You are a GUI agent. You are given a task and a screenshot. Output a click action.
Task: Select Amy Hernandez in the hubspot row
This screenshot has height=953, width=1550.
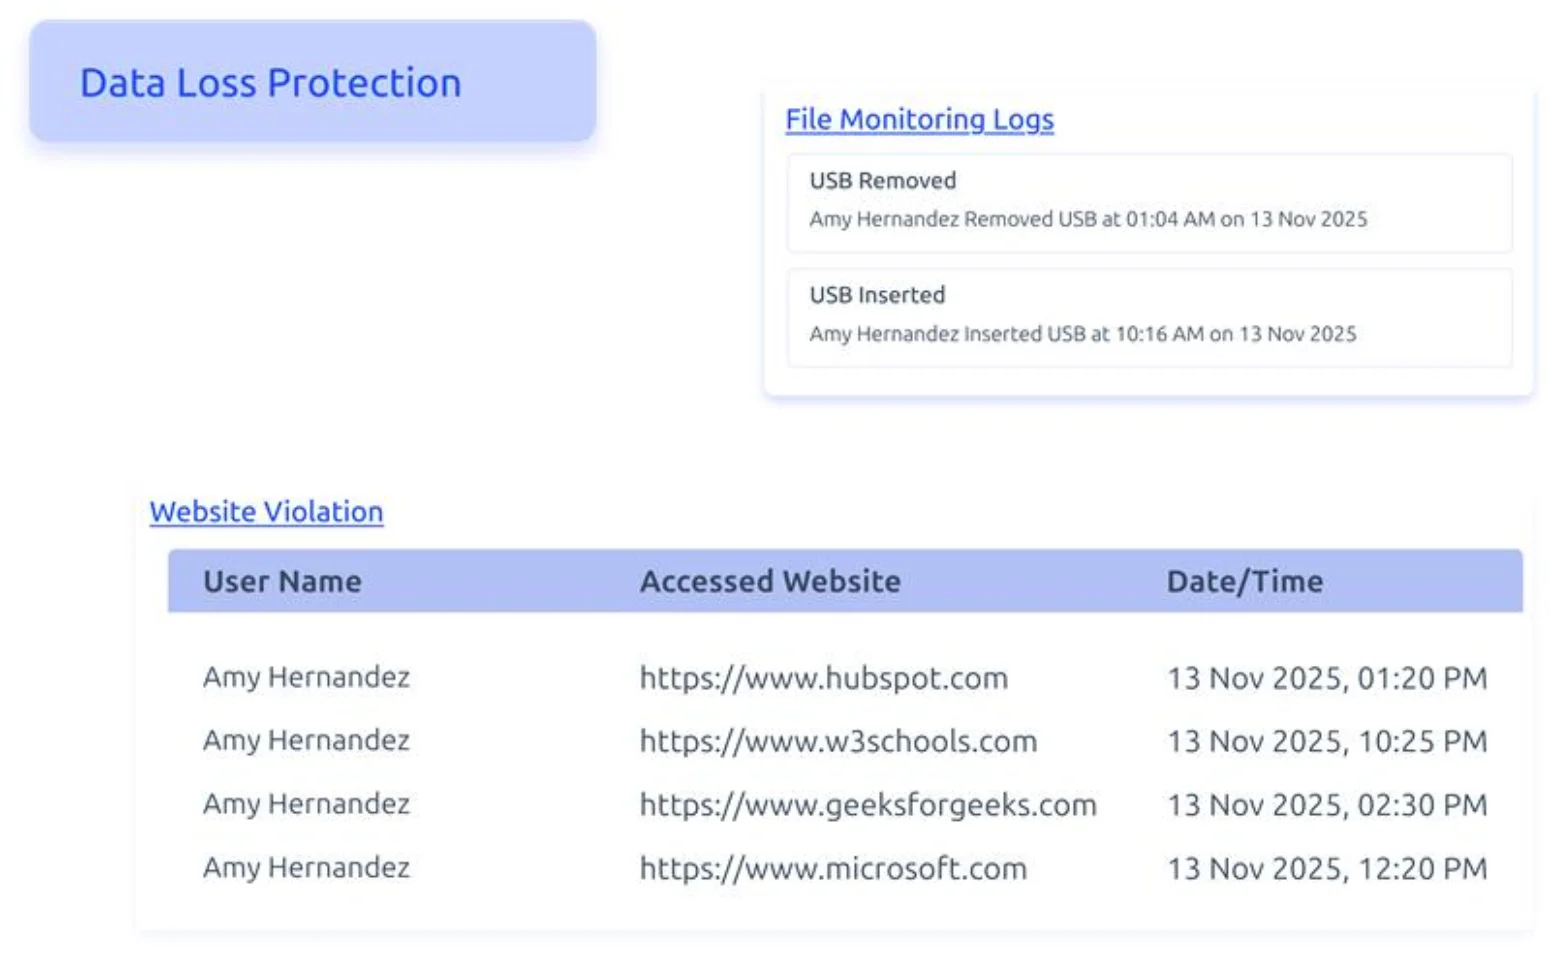(306, 678)
